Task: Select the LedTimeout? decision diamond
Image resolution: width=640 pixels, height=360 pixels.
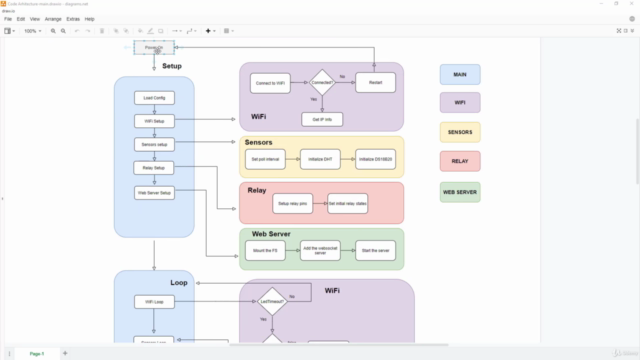Action: (x=272, y=302)
